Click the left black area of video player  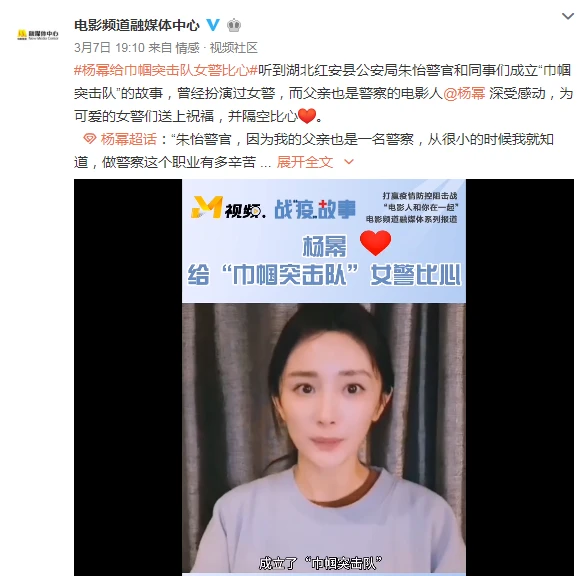click(128, 377)
